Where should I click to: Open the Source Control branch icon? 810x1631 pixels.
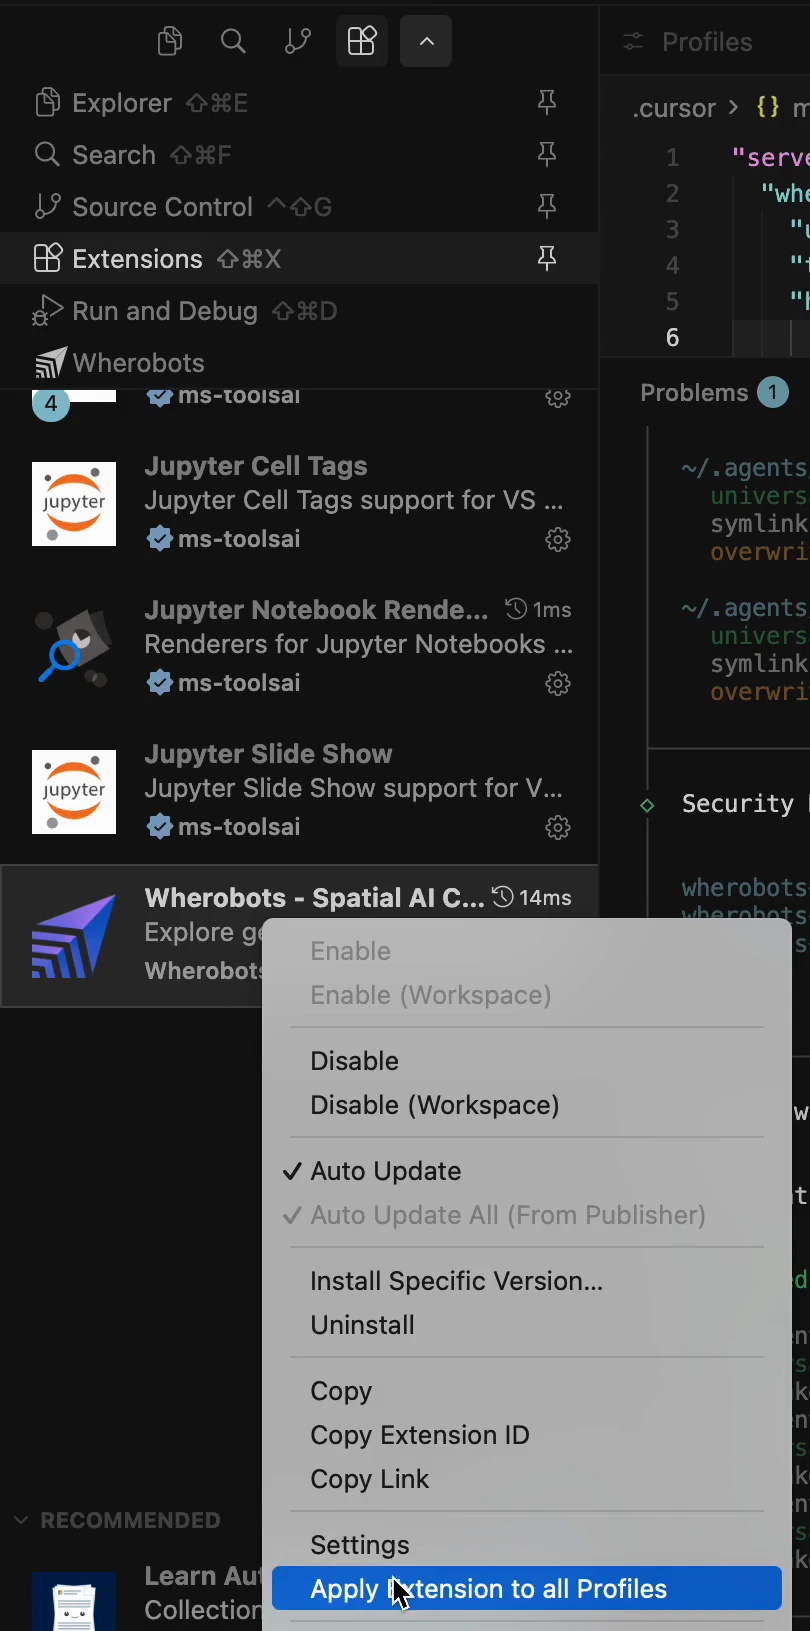click(297, 41)
